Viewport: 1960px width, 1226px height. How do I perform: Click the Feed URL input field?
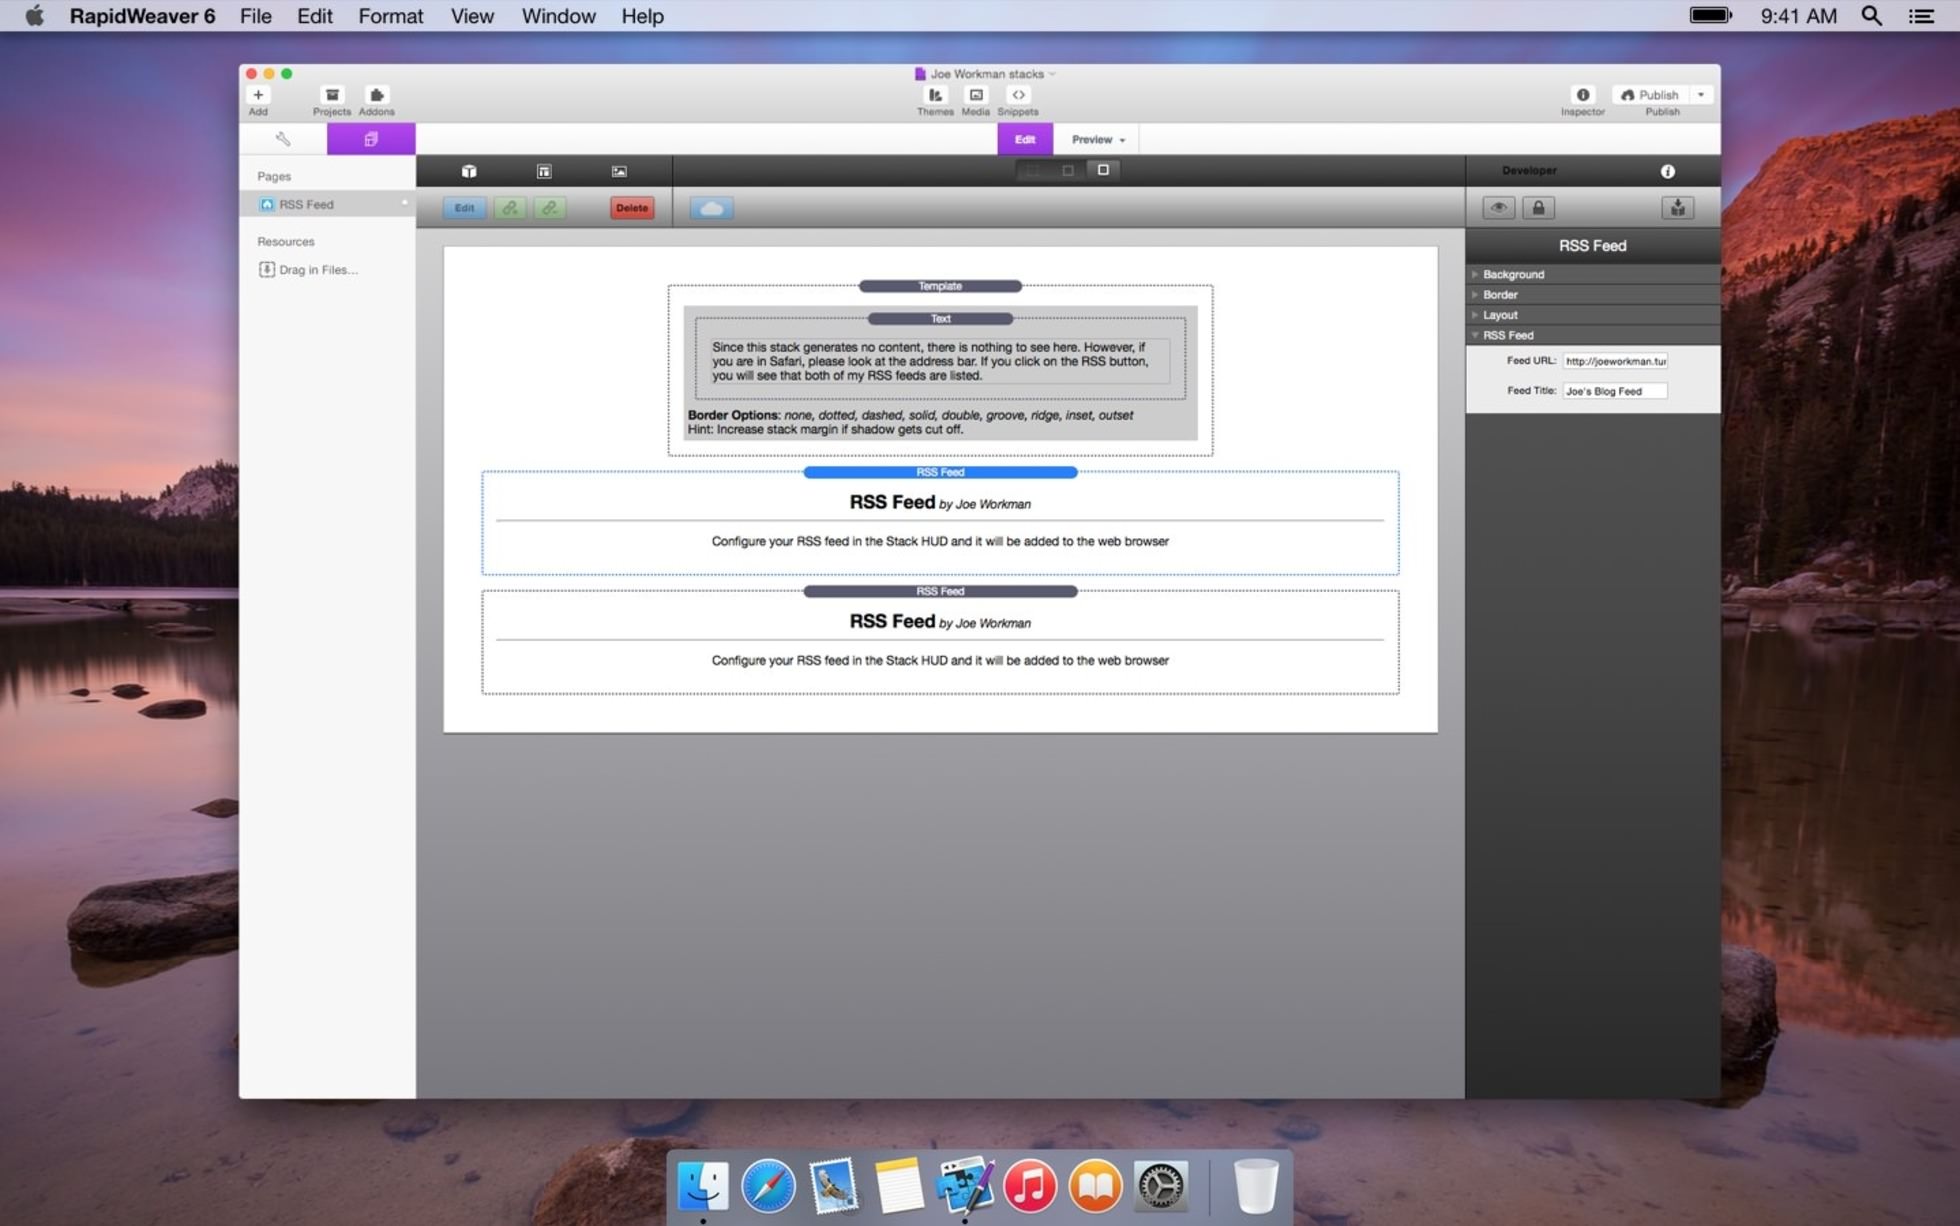click(x=1615, y=361)
